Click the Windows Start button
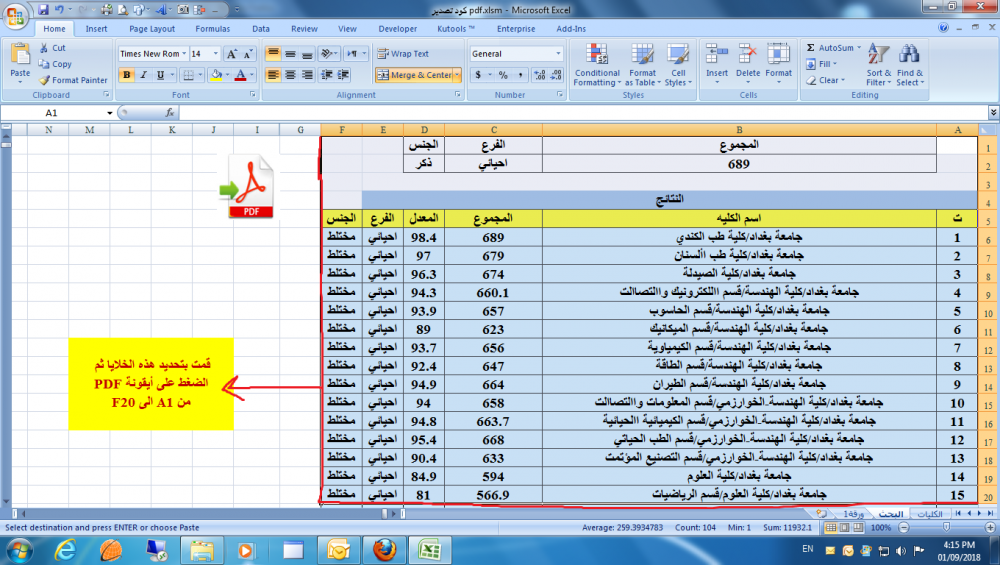The height and width of the screenshot is (565, 1000). coord(18,550)
